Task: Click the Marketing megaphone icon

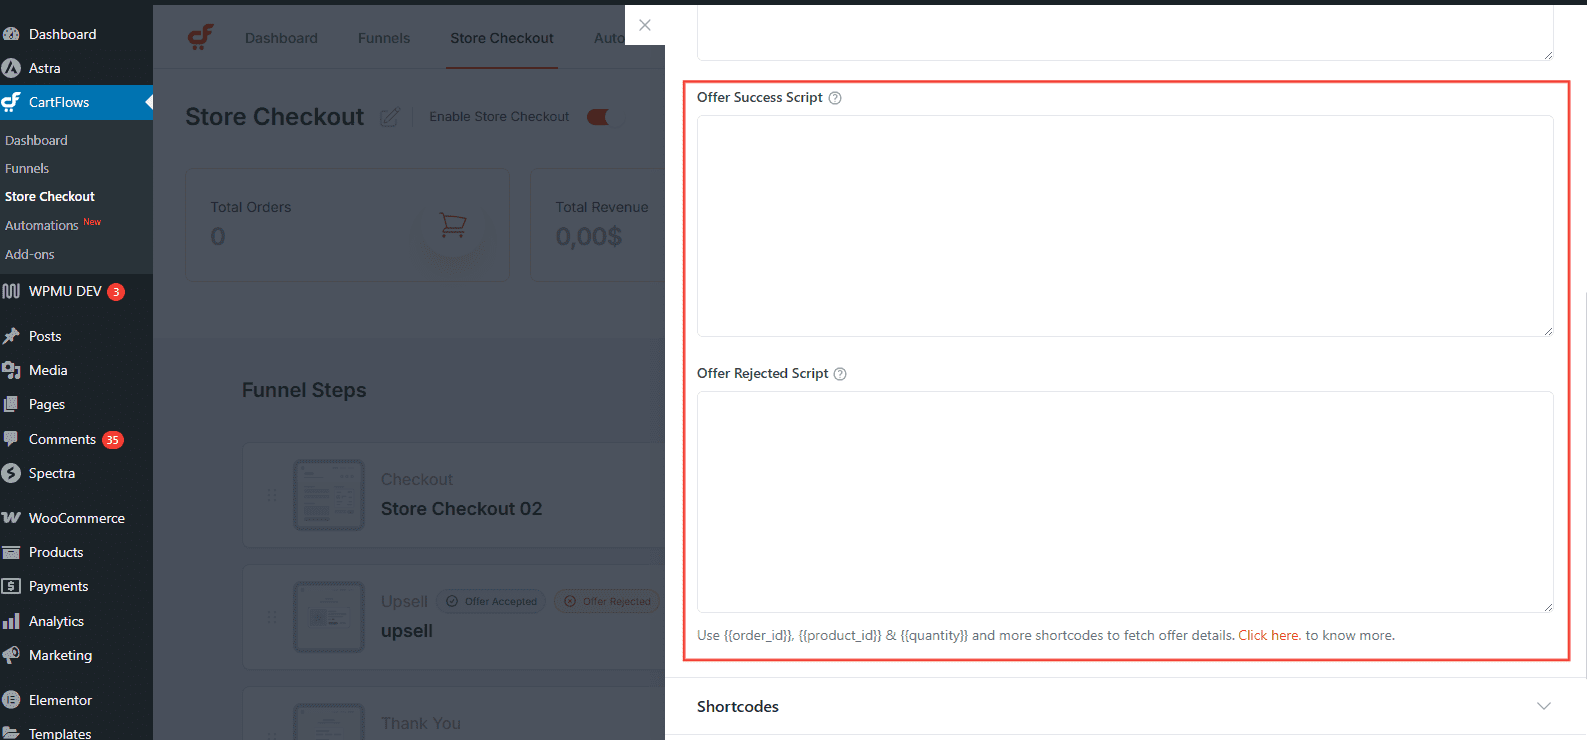Action: (11, 655)
